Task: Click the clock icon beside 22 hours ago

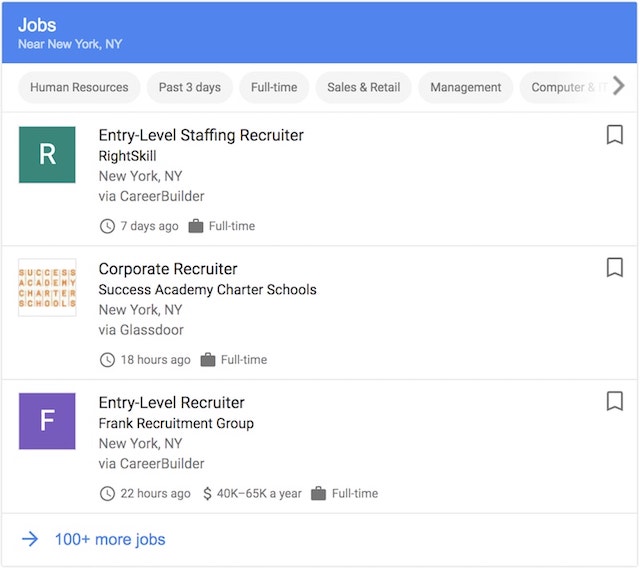Action: pyautogui.click(x=107, y=493)
